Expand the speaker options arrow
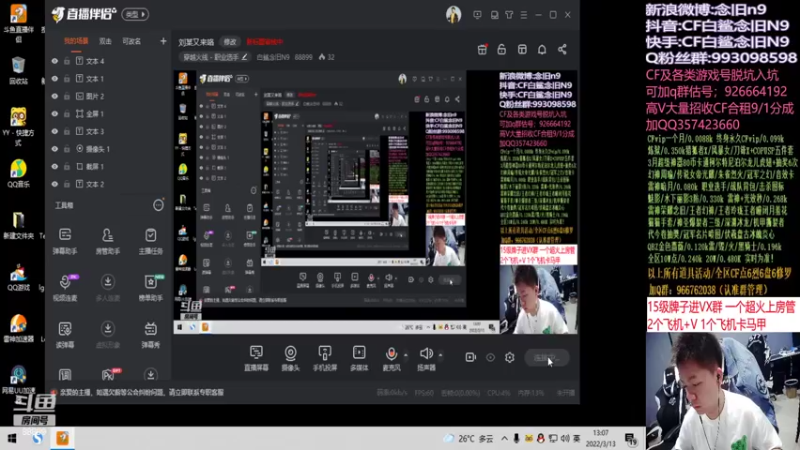This screenshot has width=800, height=450. [440, 355]
